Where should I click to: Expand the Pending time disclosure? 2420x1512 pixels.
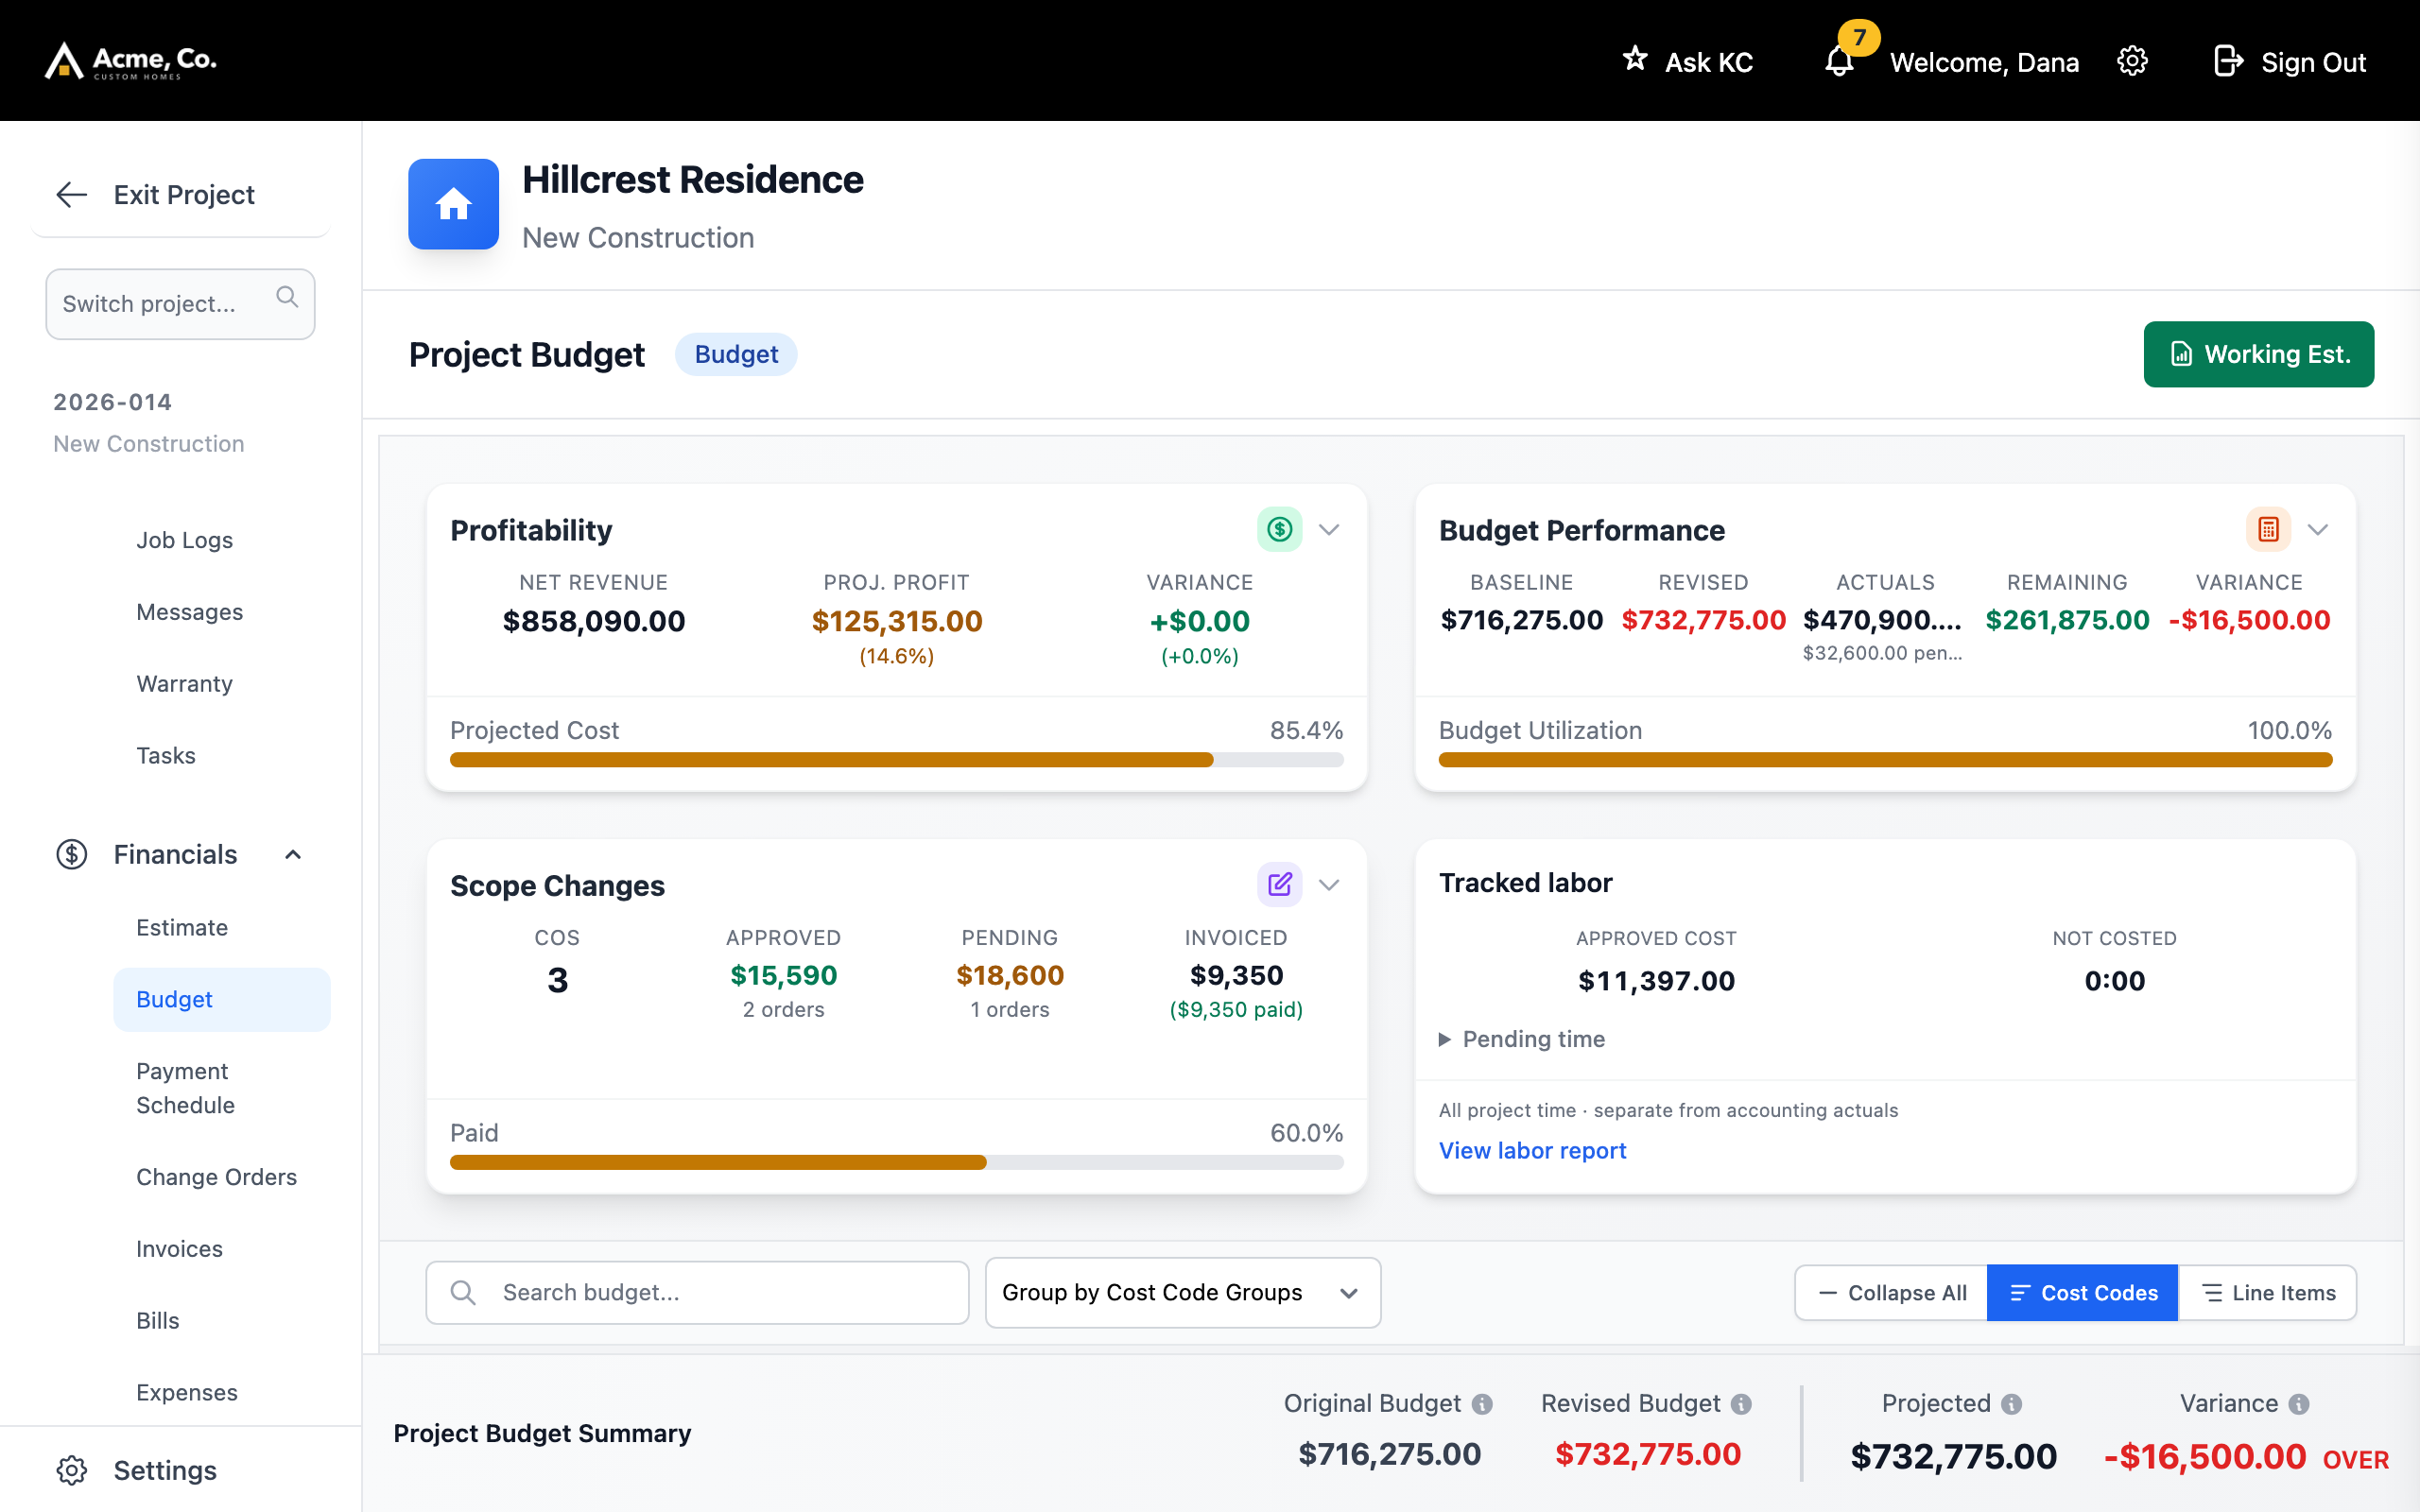click(x=1521, y=1039)
